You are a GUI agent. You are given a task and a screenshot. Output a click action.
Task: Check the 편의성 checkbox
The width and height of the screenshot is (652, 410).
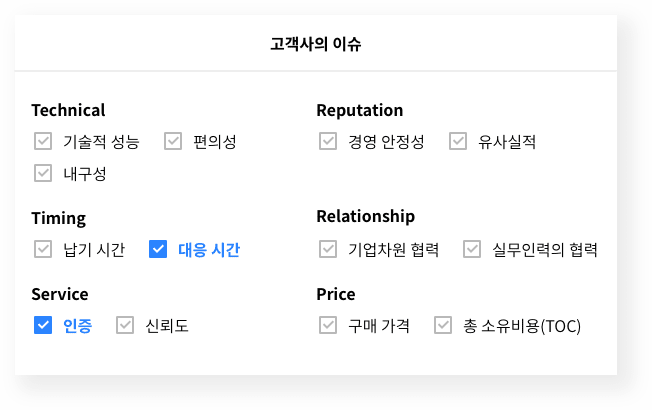pos(173,141)
